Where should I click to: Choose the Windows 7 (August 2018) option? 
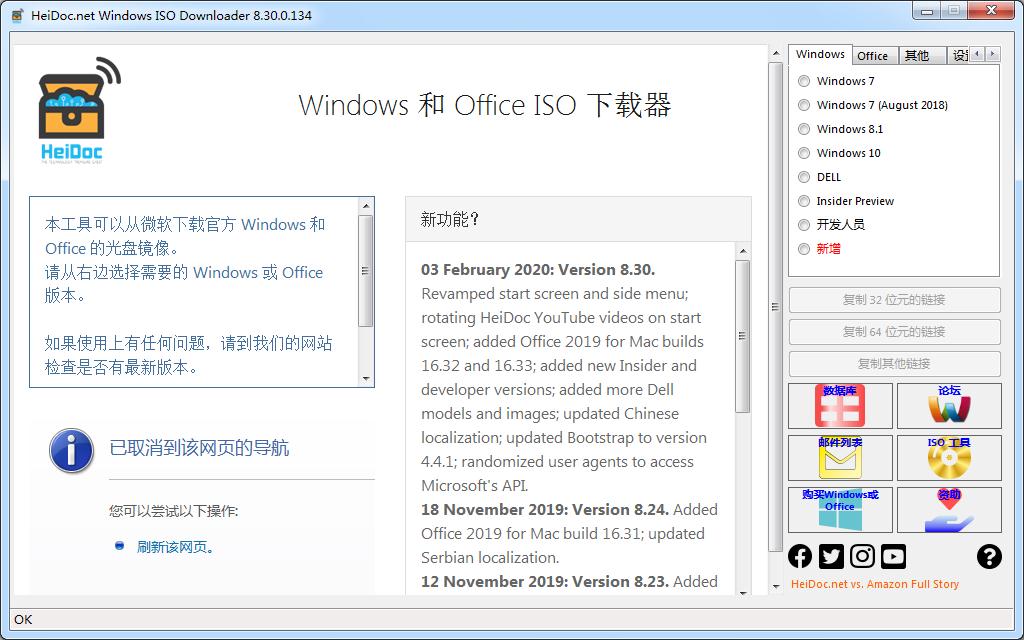[x=804, y=104]
